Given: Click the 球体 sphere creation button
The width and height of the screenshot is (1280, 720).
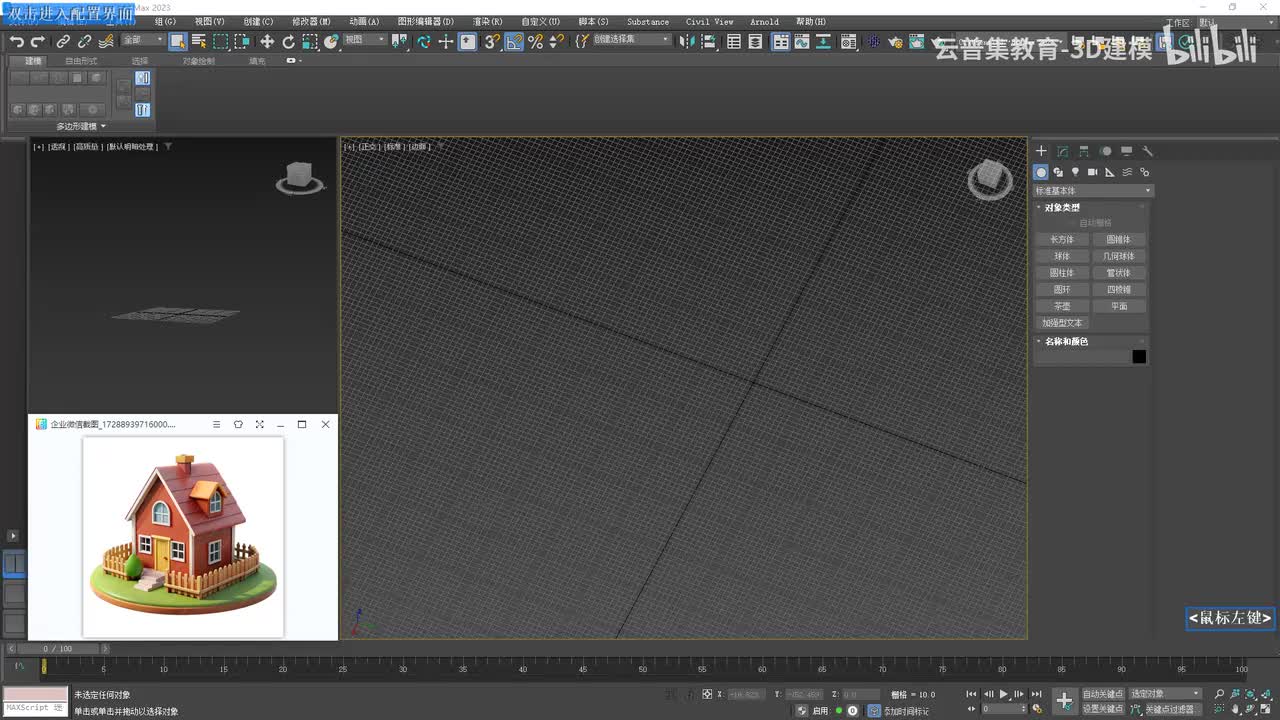Looking at the screenshot, I should tap(1062, 256).
